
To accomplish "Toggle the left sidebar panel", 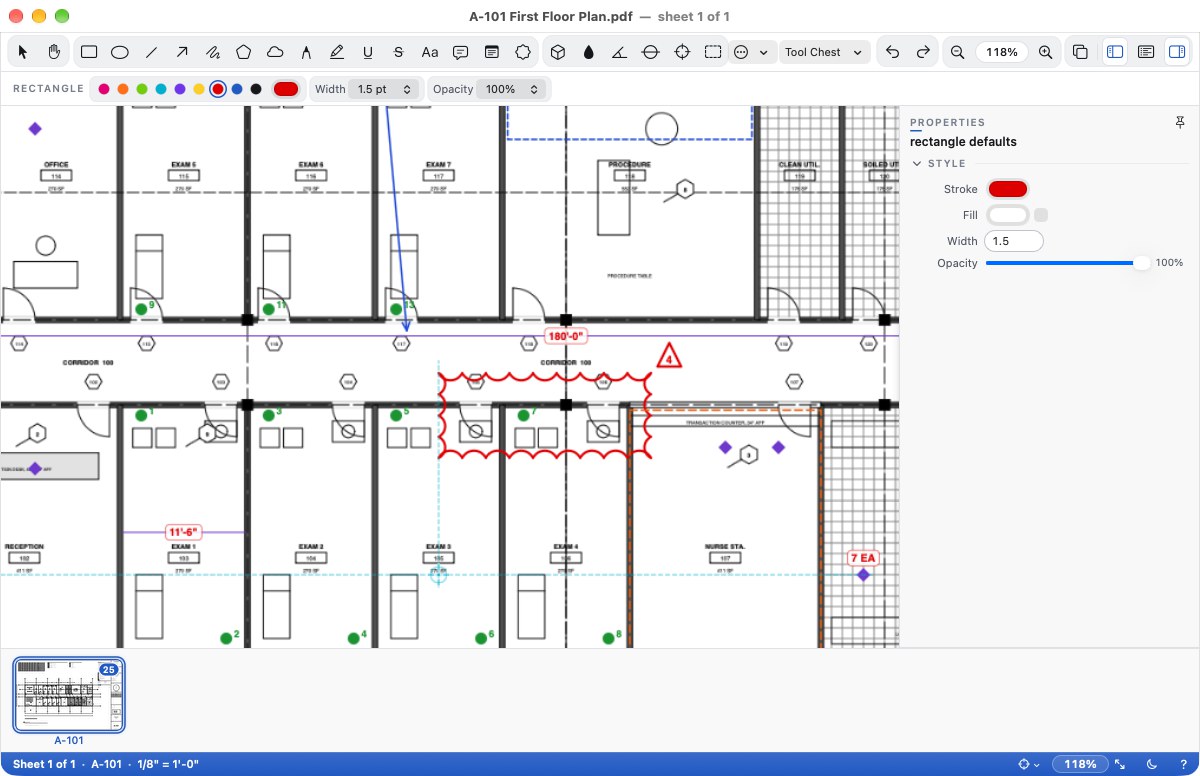I will coord(1115,52).
